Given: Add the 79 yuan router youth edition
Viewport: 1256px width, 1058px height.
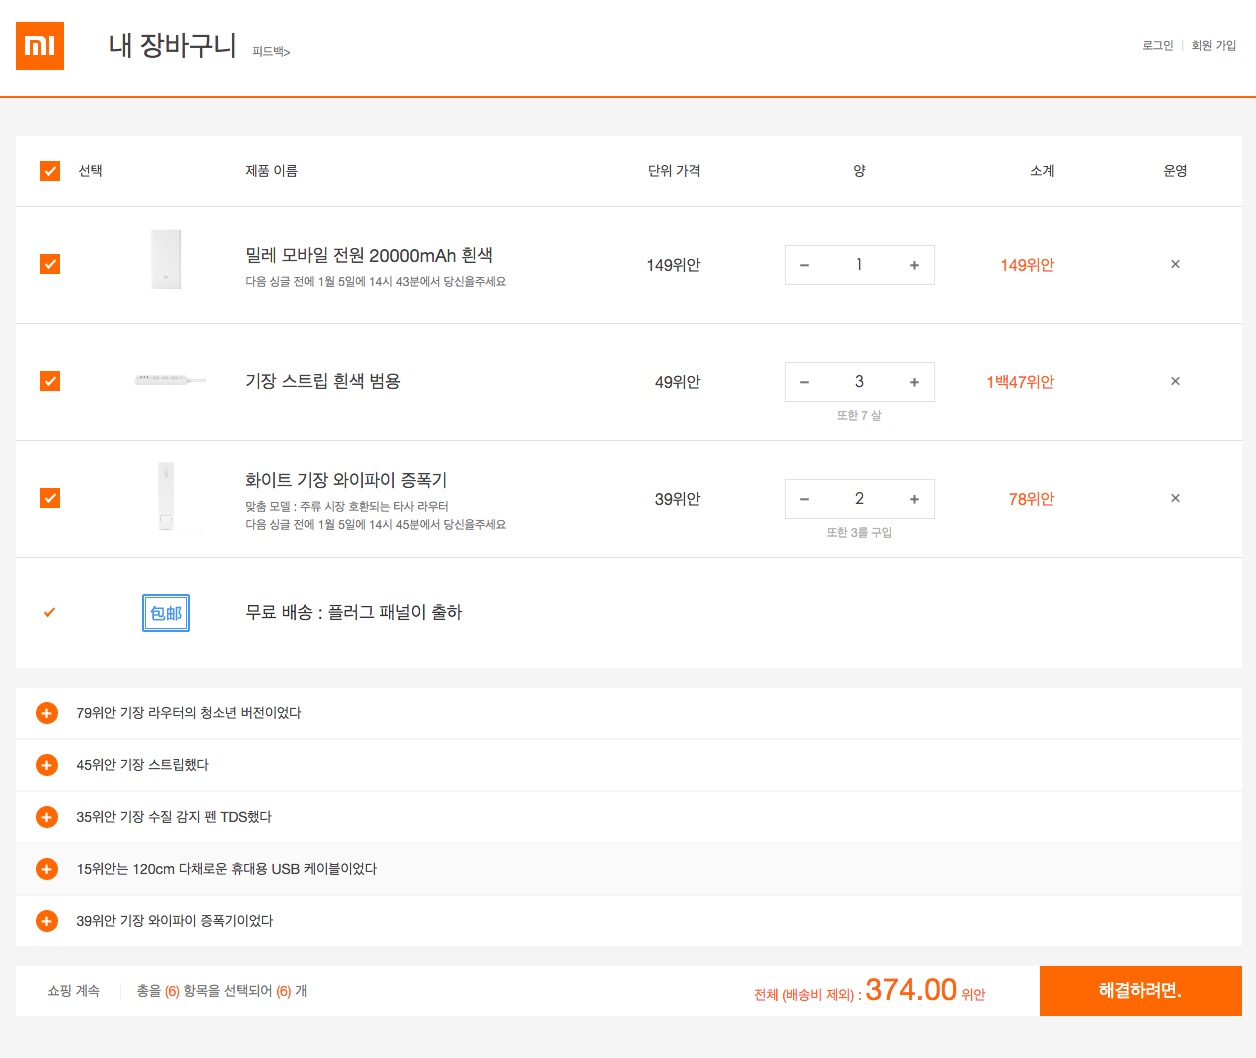Looking at the screenshot, I should [x=47, y=713].
